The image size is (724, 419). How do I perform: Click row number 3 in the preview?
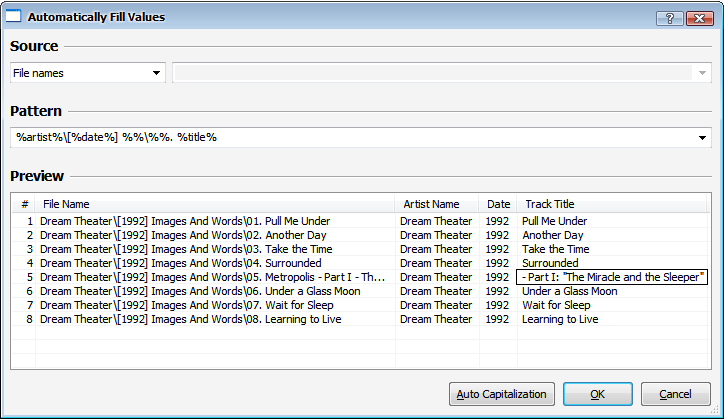tap(30, 249)
